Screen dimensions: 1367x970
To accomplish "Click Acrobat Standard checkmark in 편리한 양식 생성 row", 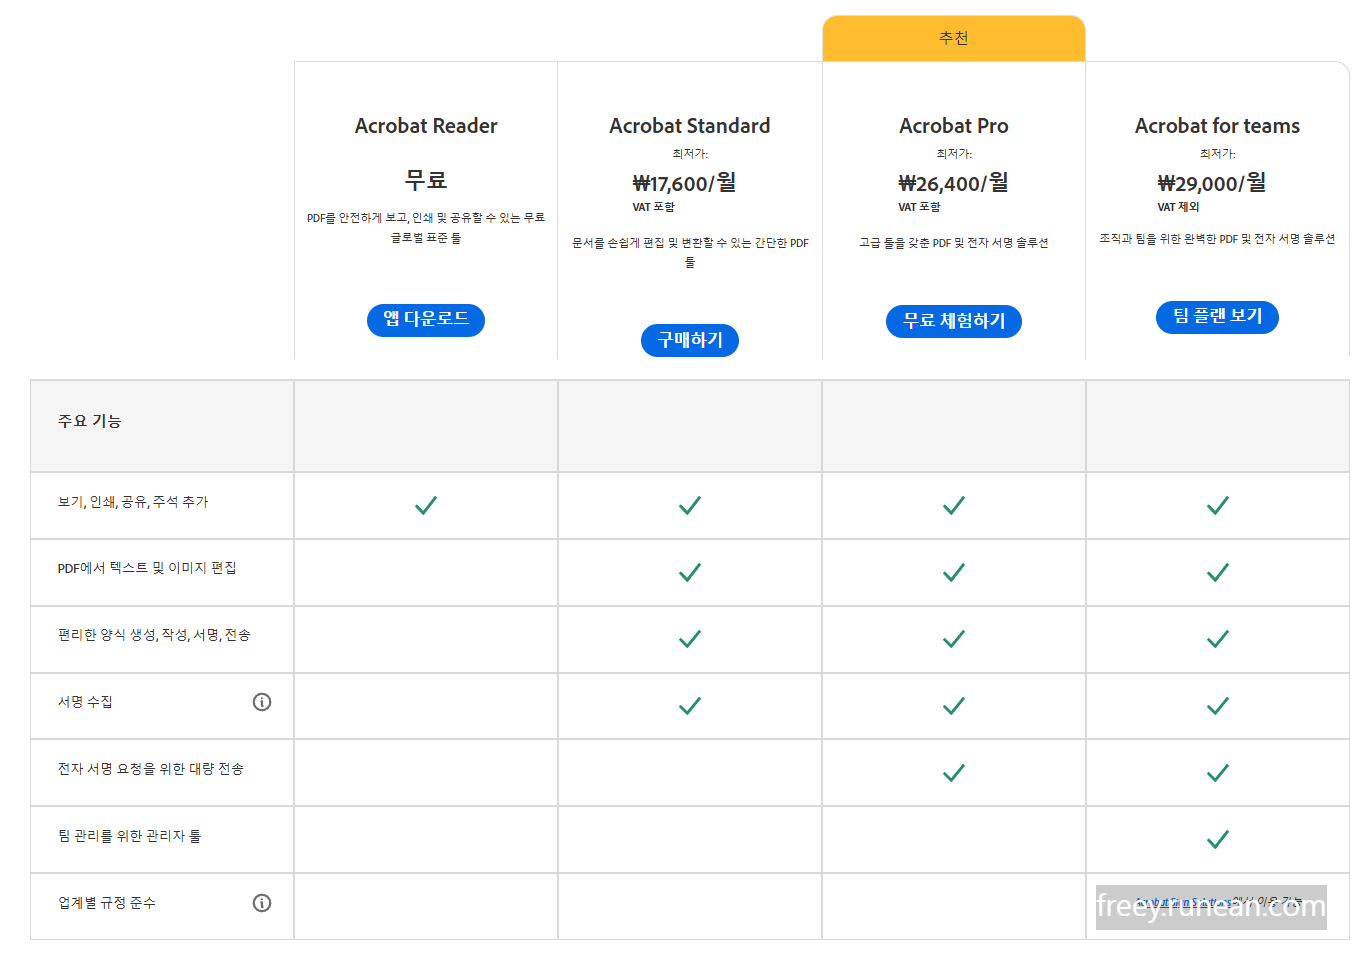I will tap(690, 639).
